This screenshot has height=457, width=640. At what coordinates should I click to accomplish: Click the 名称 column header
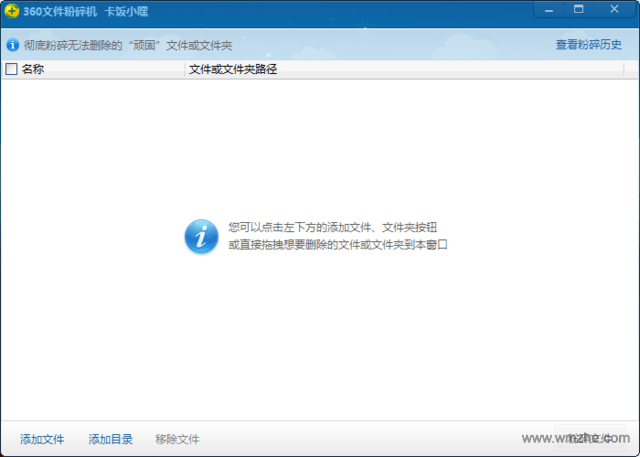coord(94,69)
